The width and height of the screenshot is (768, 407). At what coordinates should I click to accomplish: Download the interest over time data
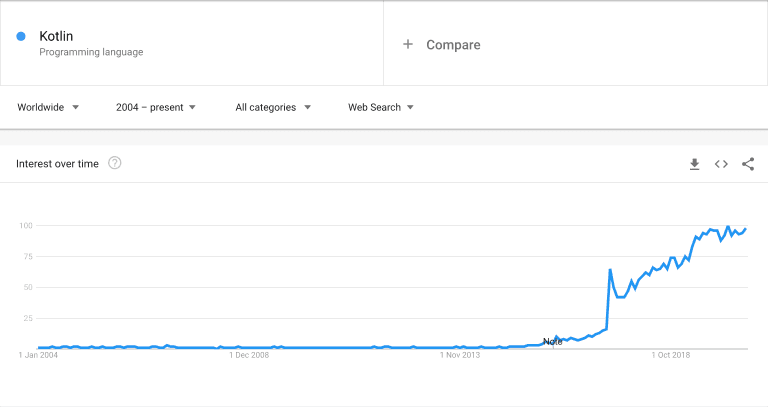click(694, 164)
